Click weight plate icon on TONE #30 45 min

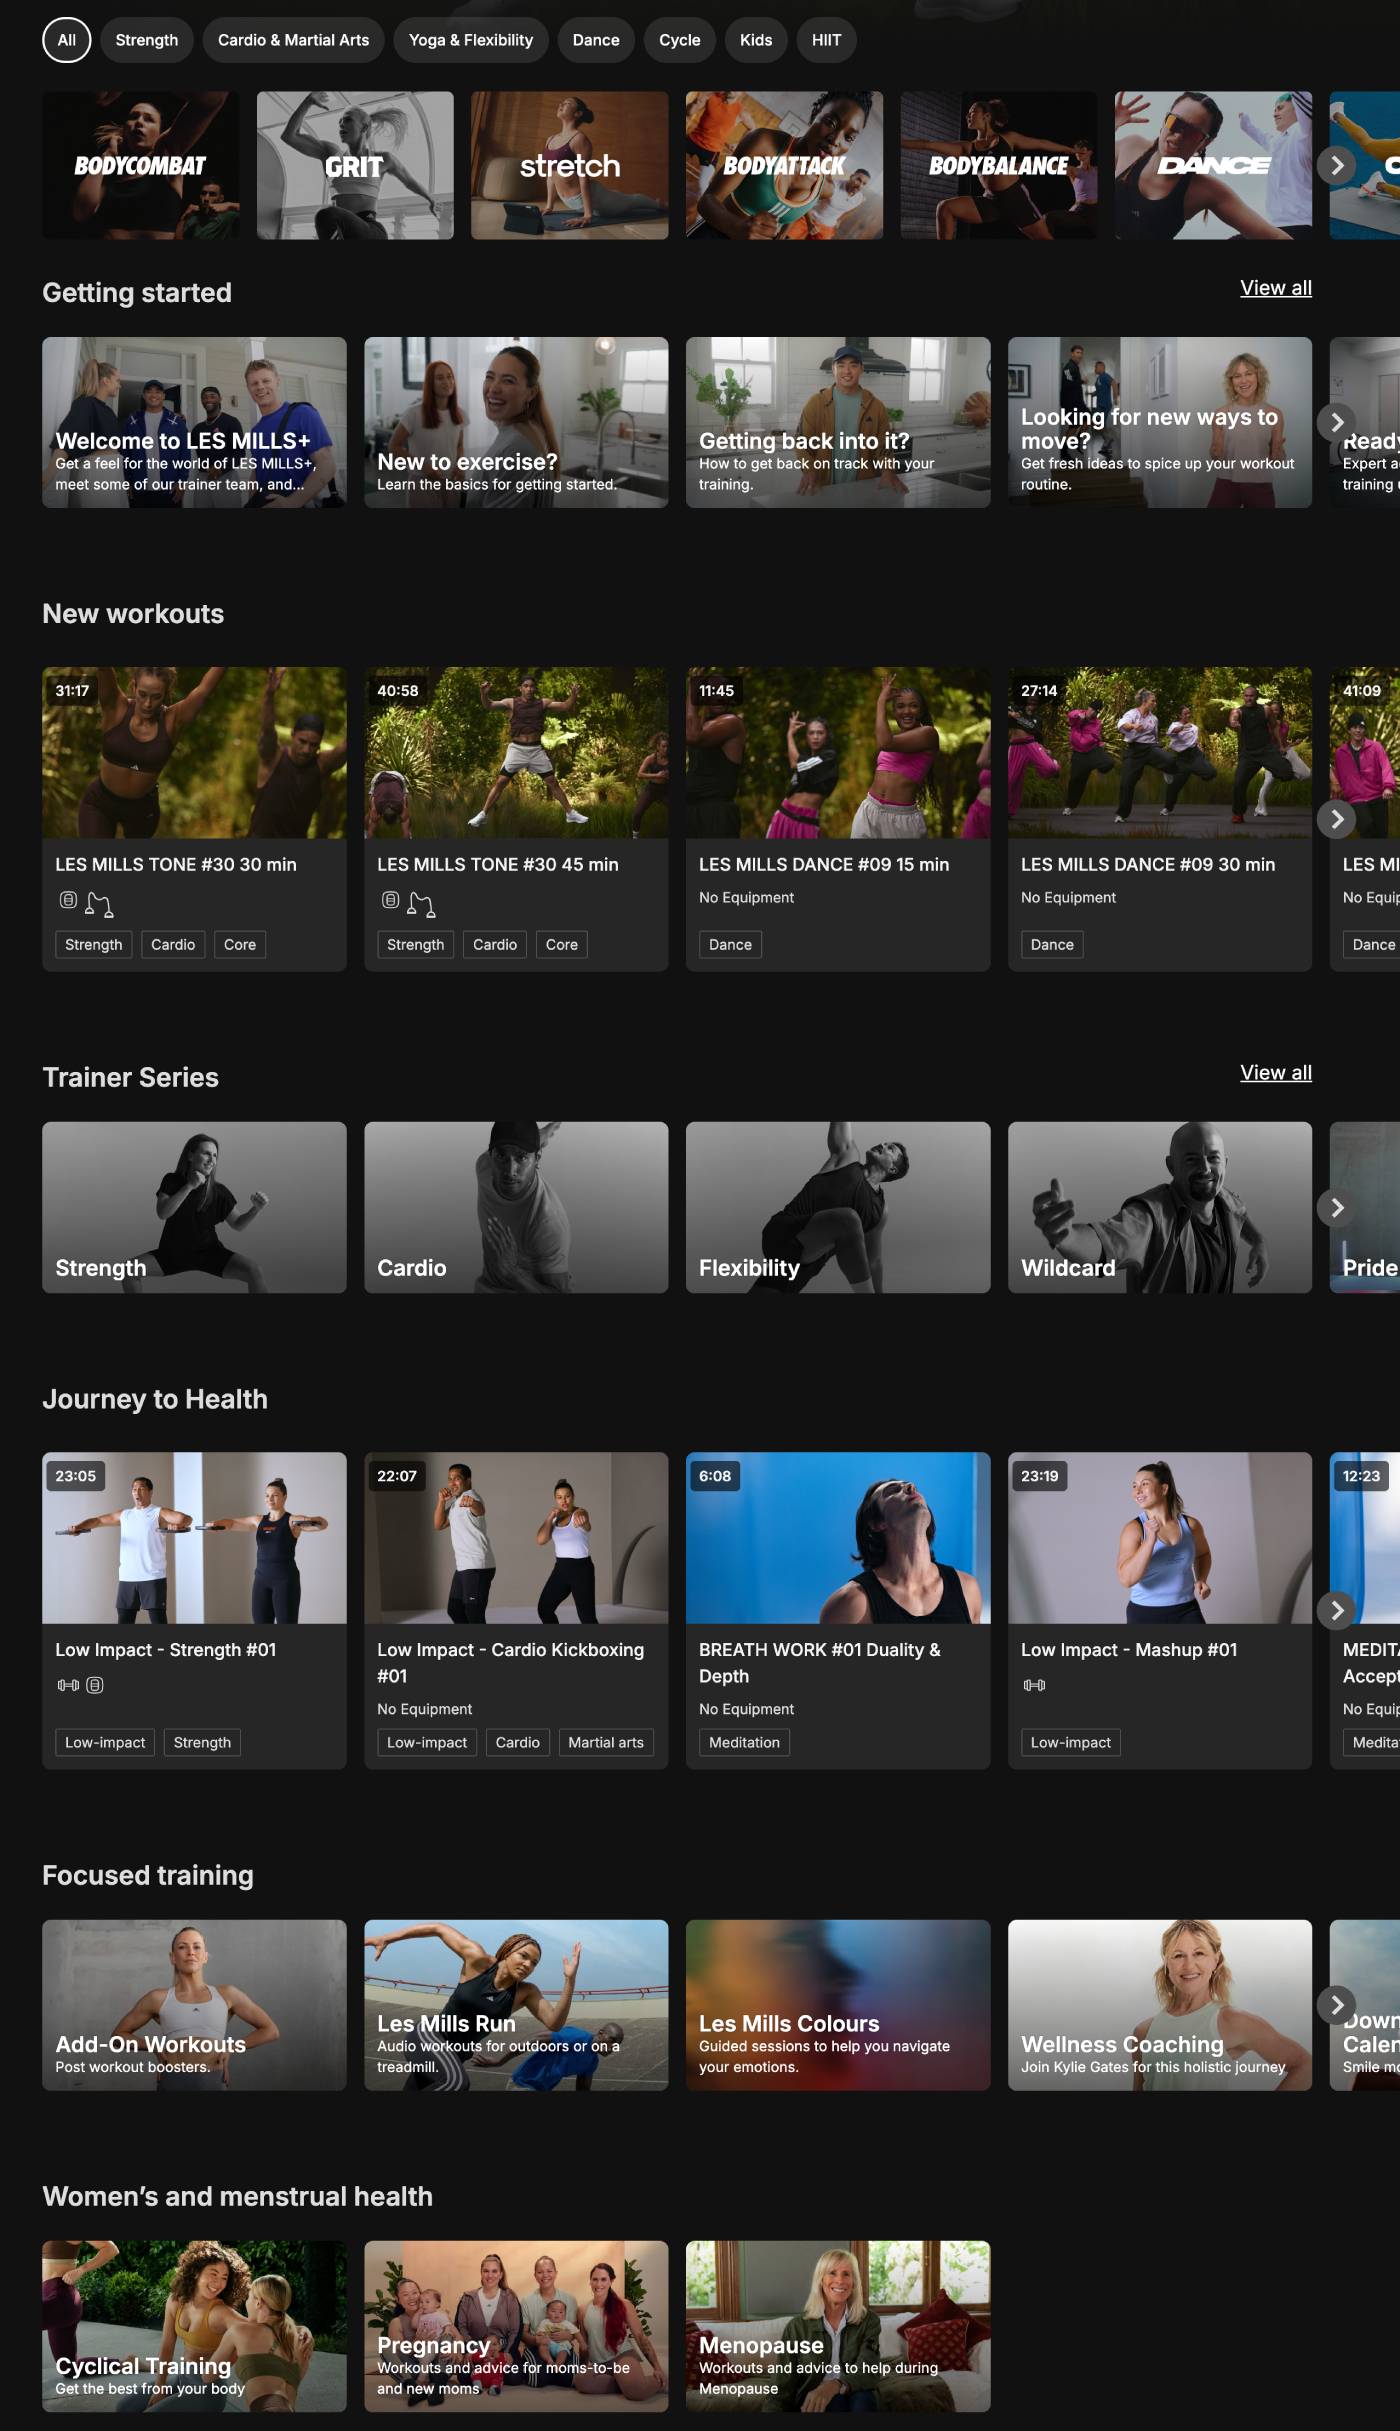pos(390,900)
